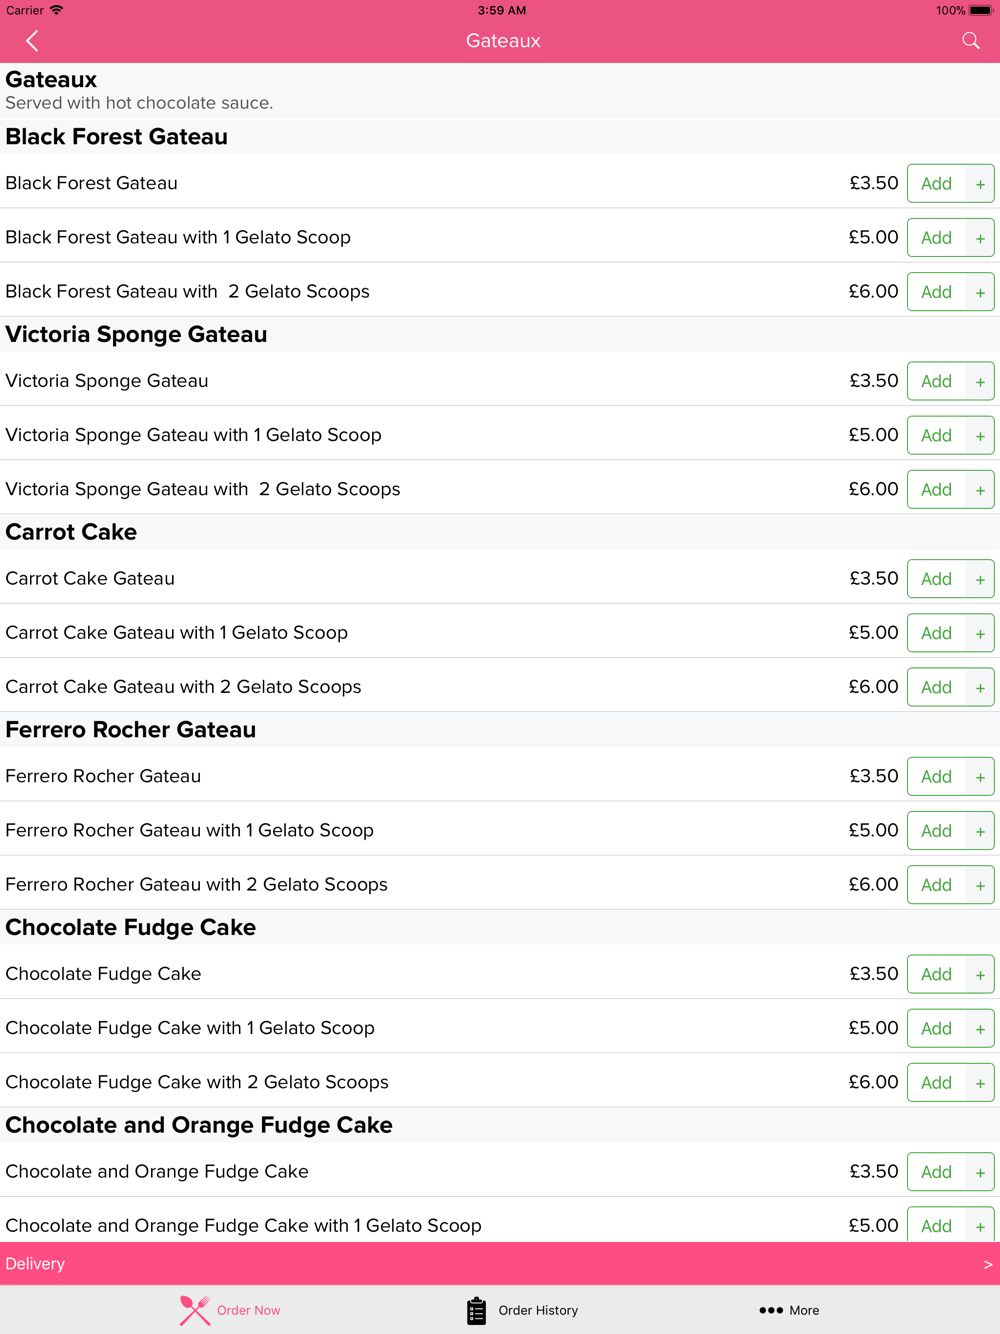Screen dimensions: 1000x1334
Task: Plus icon for Black Forest Gateau £3.50
Action: pyautogui.click(x=980, y=184)
